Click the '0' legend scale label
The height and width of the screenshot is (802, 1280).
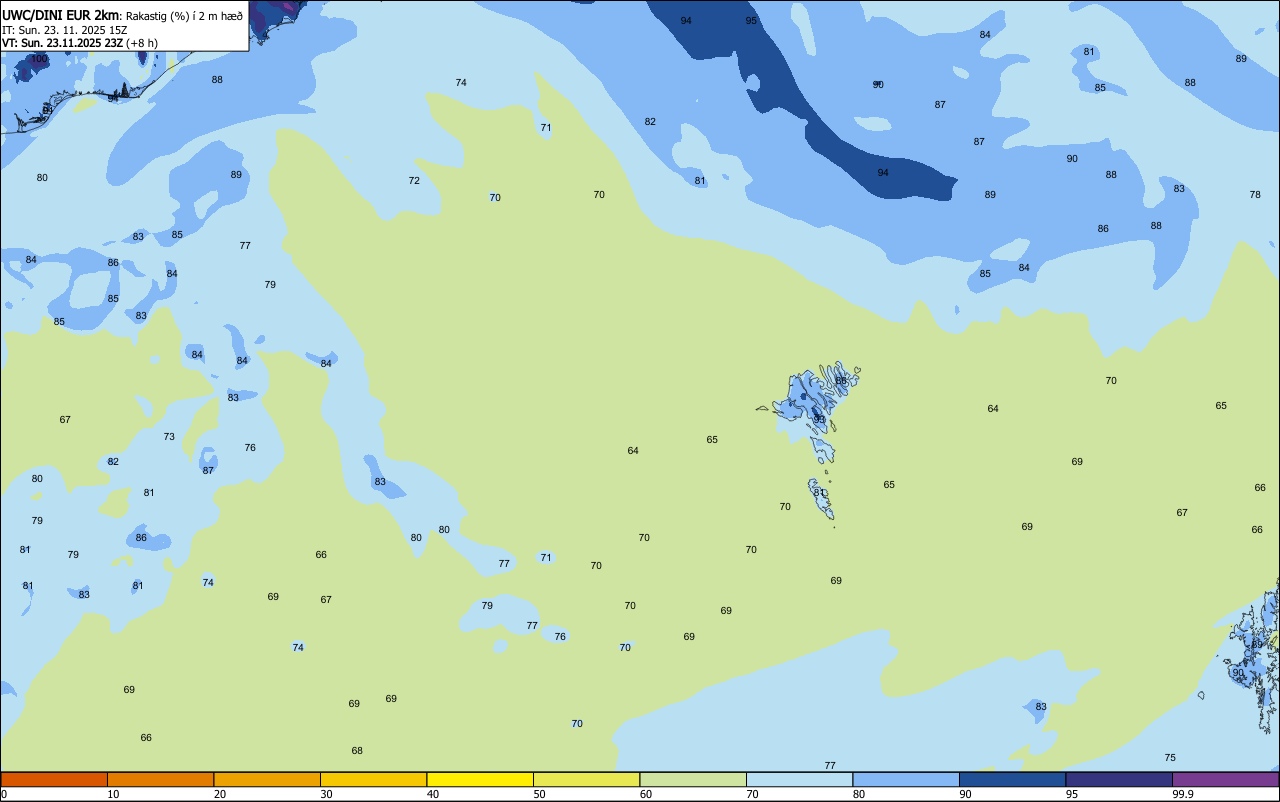point(4,794)
